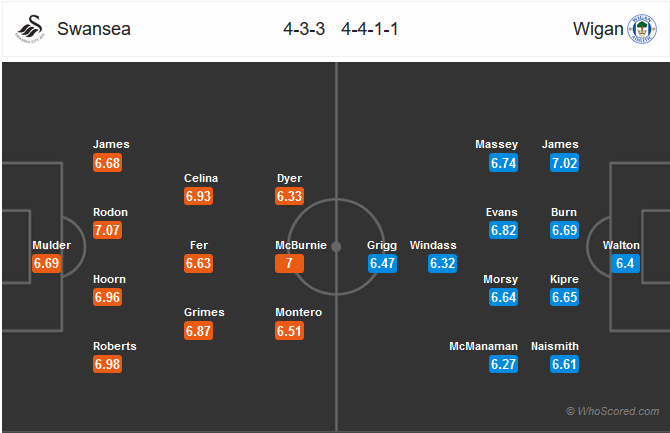The image size is (670, 433).
Task: Select the Wigan 4-4-1-1 formation text
Action: pyautogui.click(x=370, y=29)
